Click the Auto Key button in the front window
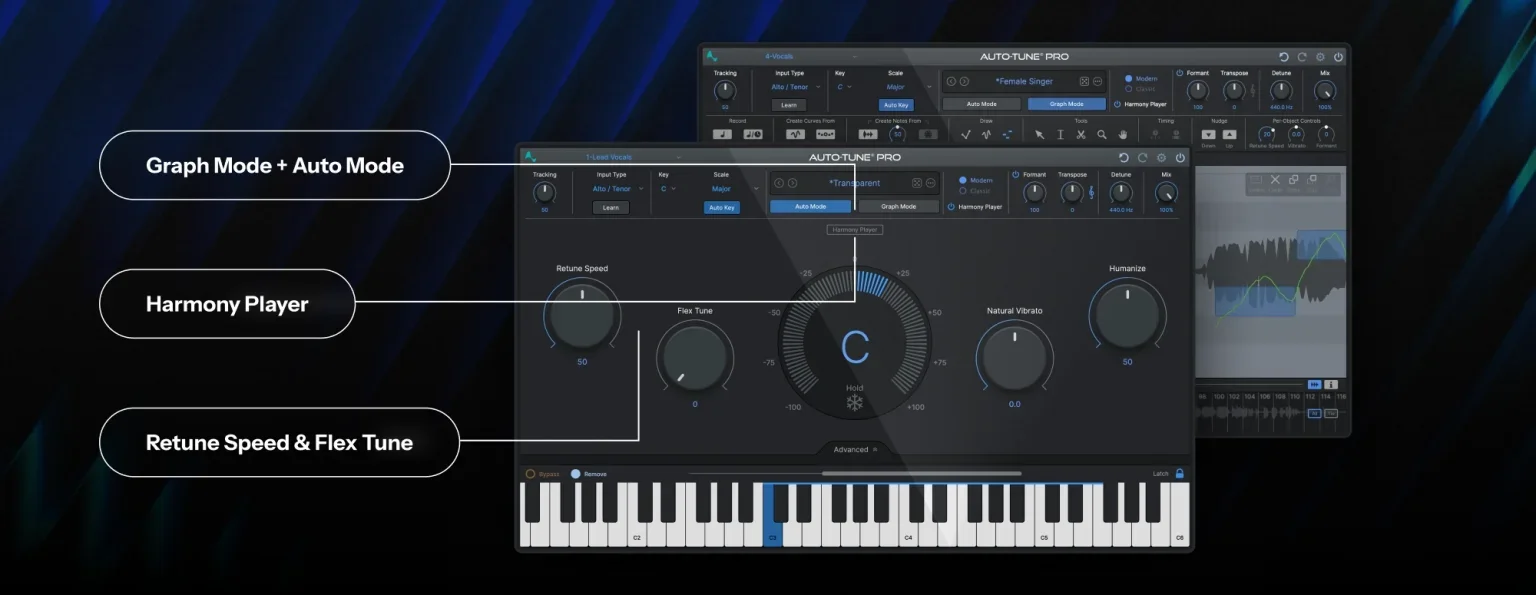The height and width of the screenshot is (595, 1536). tap(722, 208)
